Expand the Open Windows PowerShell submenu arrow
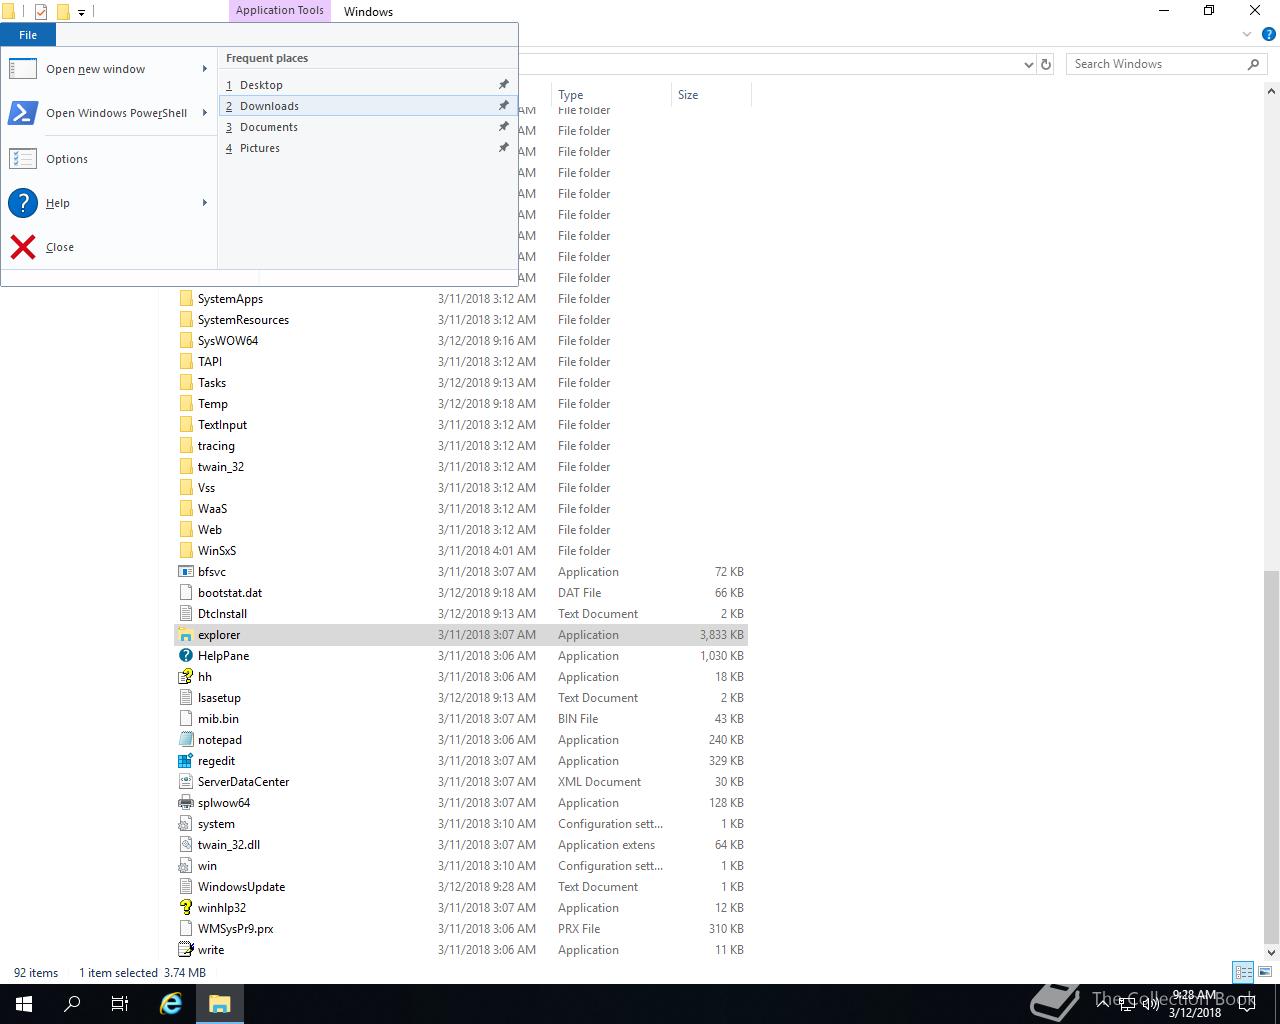The image size is (1280, 1024). coord(205,113)
